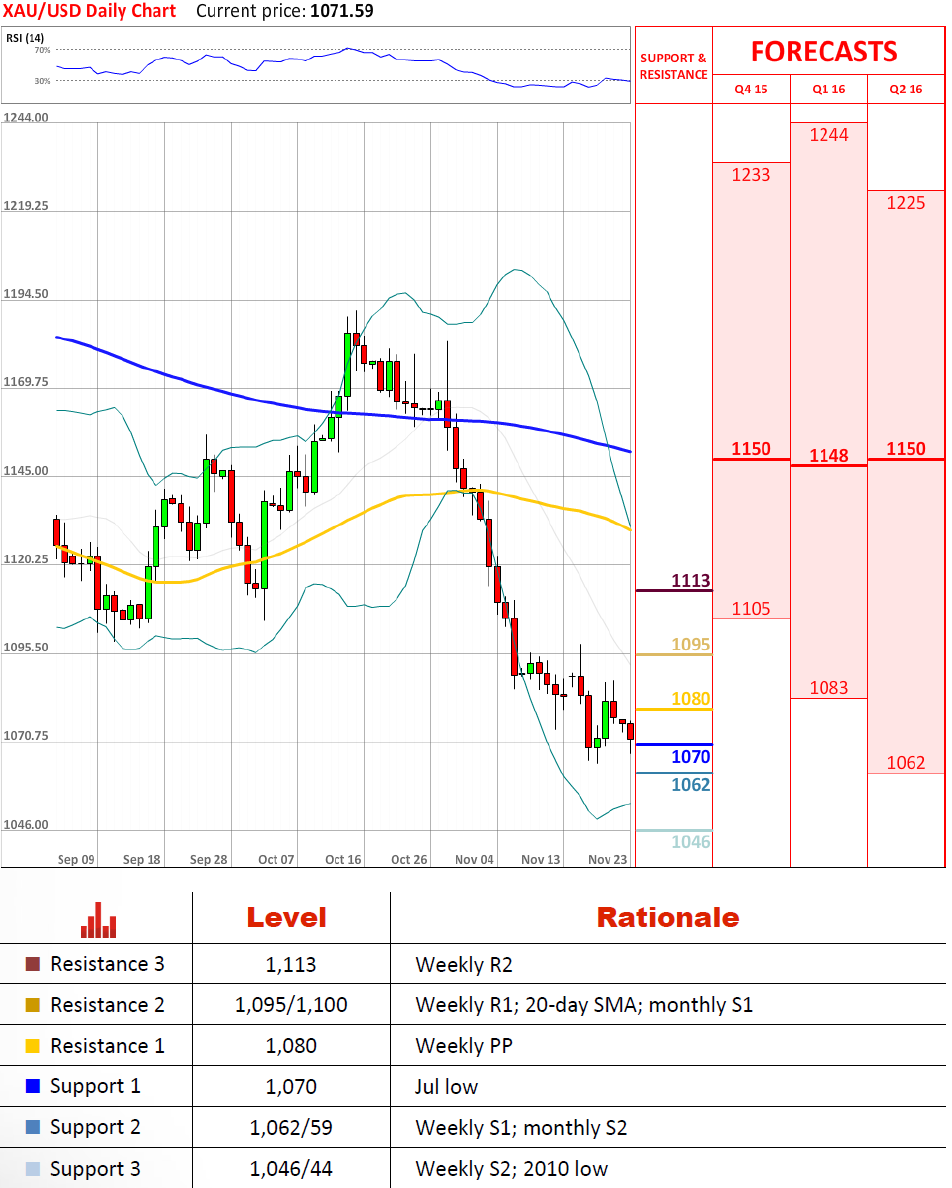Click the Support 1 blue swatch
This screenshot has height=1188, width=952.
point(33,1086)
